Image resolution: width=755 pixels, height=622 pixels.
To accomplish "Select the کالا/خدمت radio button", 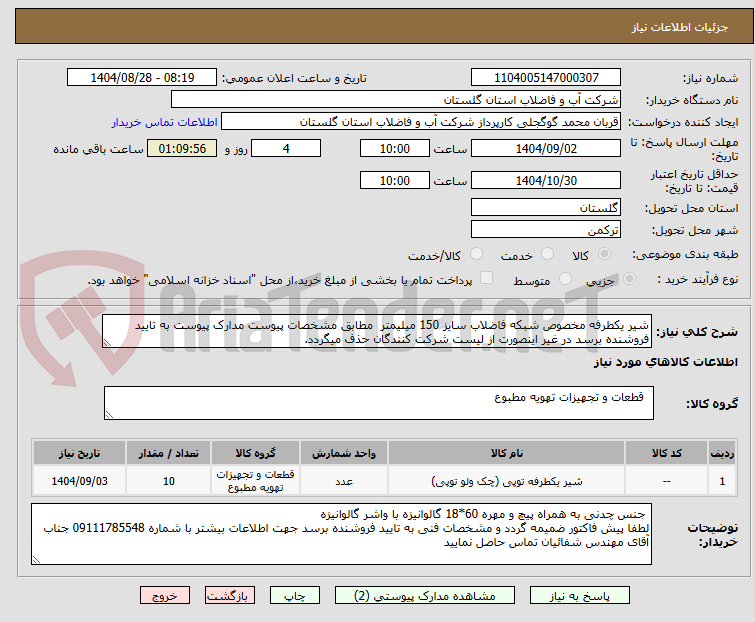I will pos(476,254).
